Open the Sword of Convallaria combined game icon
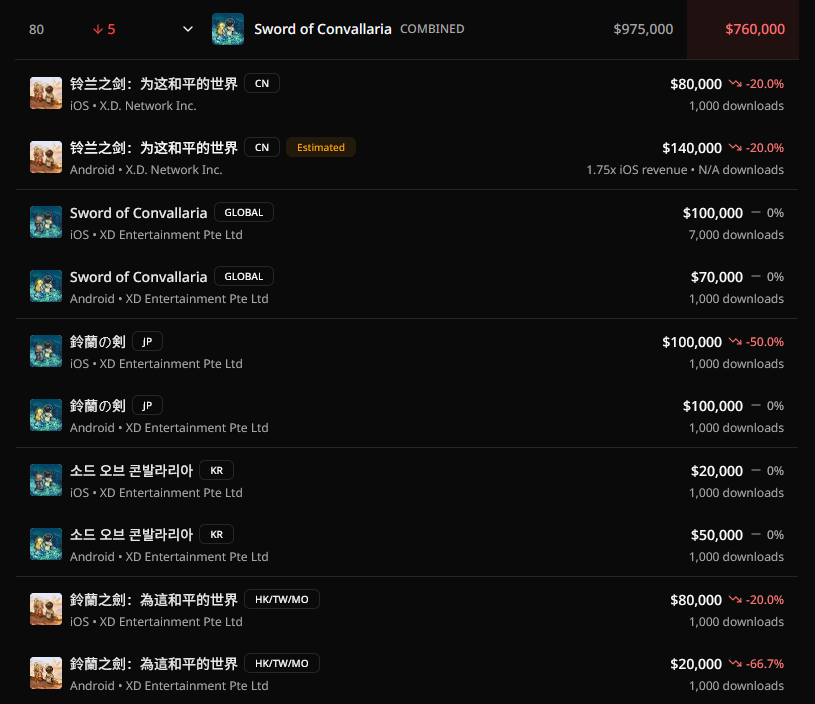 pyautogui.click(x=228, y=29)
